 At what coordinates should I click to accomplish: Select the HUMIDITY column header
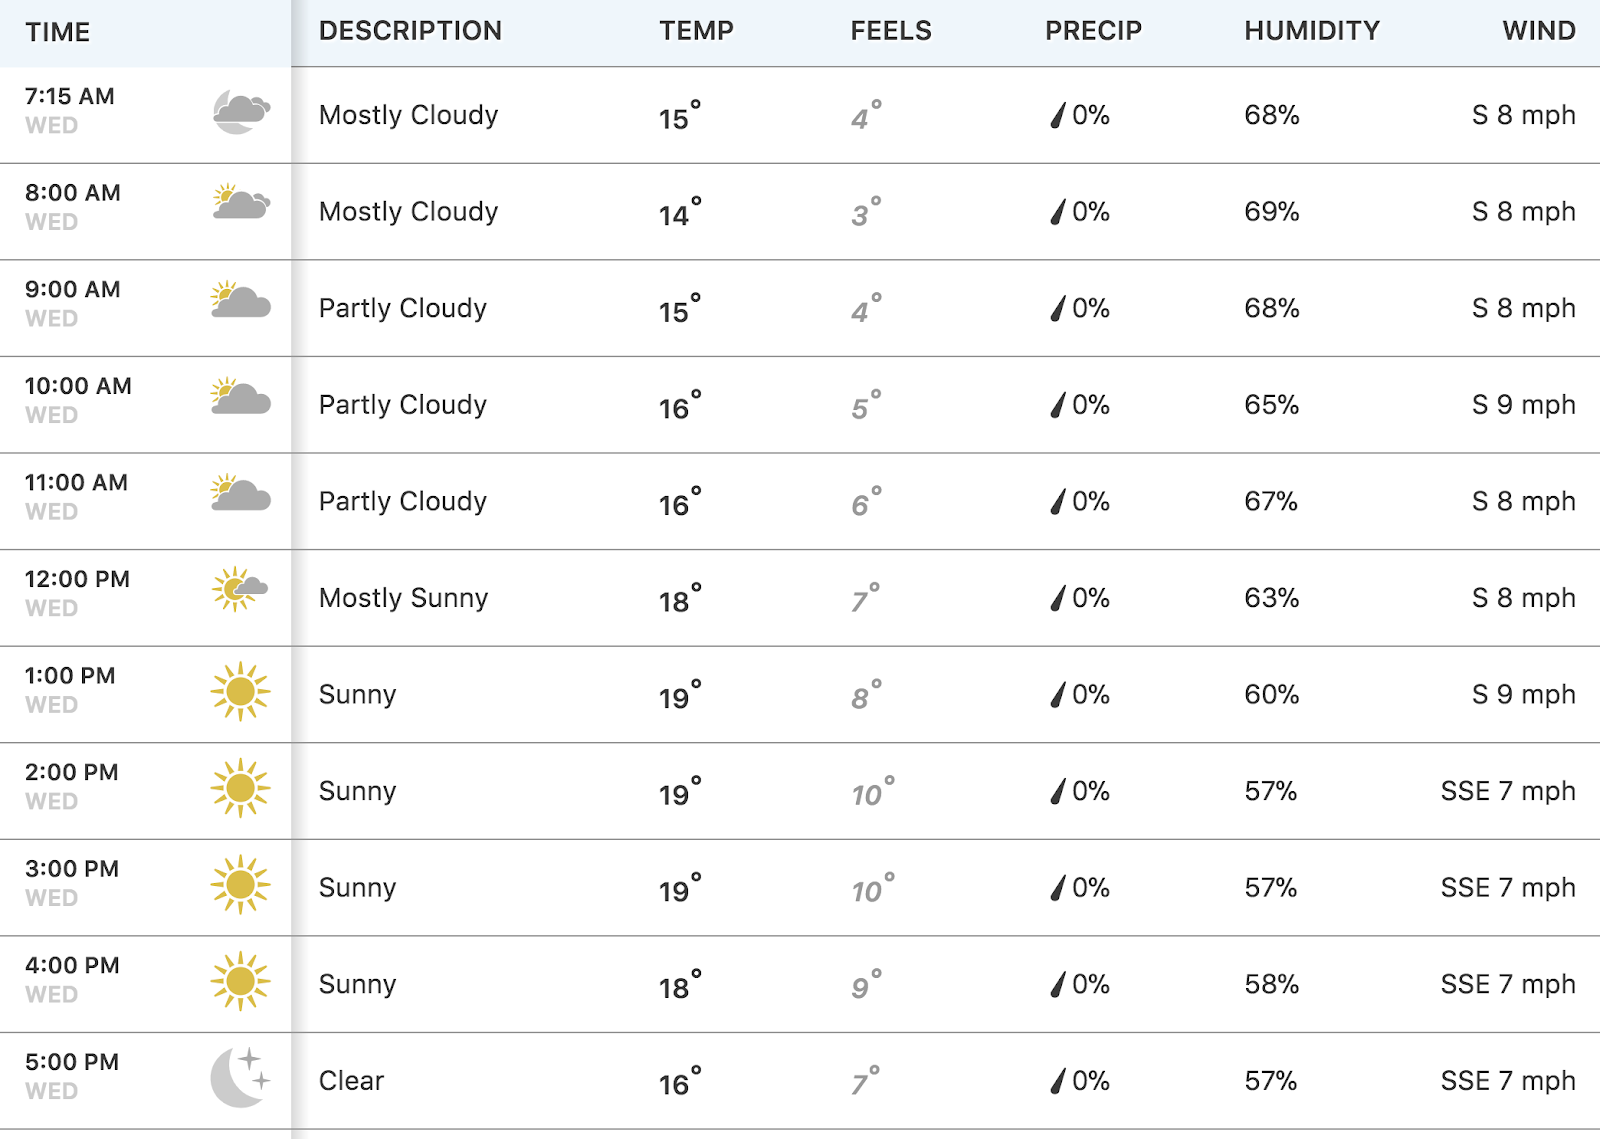point(1312,31)
